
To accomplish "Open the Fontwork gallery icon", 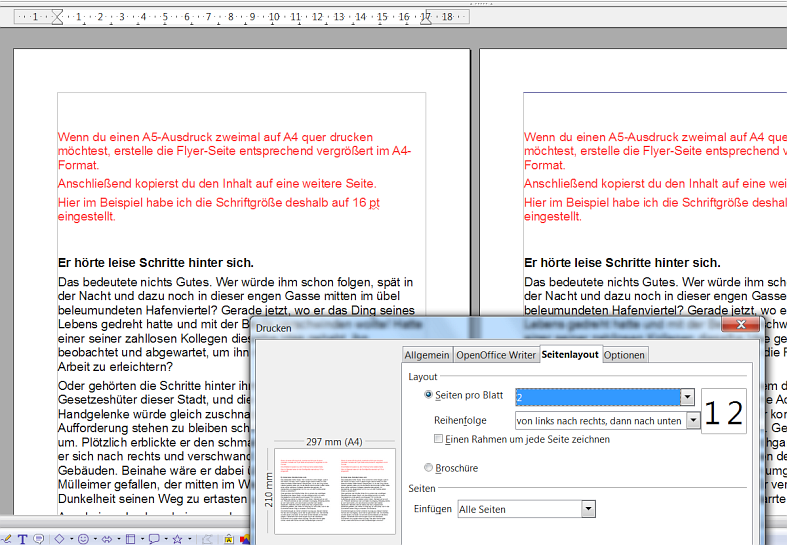I will 228,539.
